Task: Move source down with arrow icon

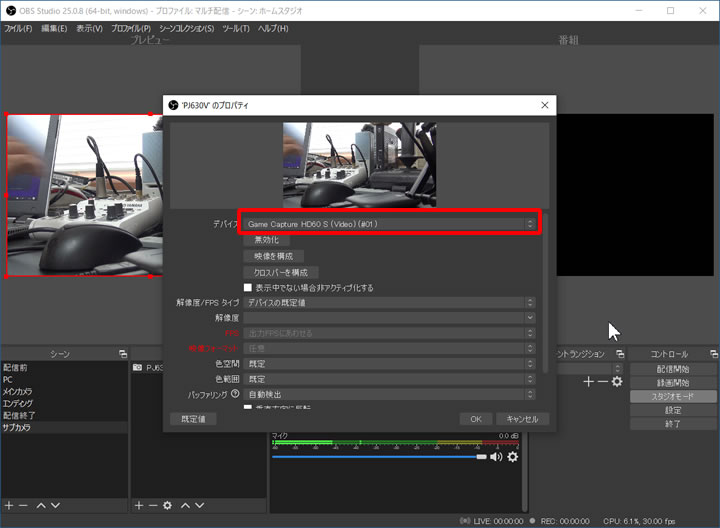Action: 200,506
